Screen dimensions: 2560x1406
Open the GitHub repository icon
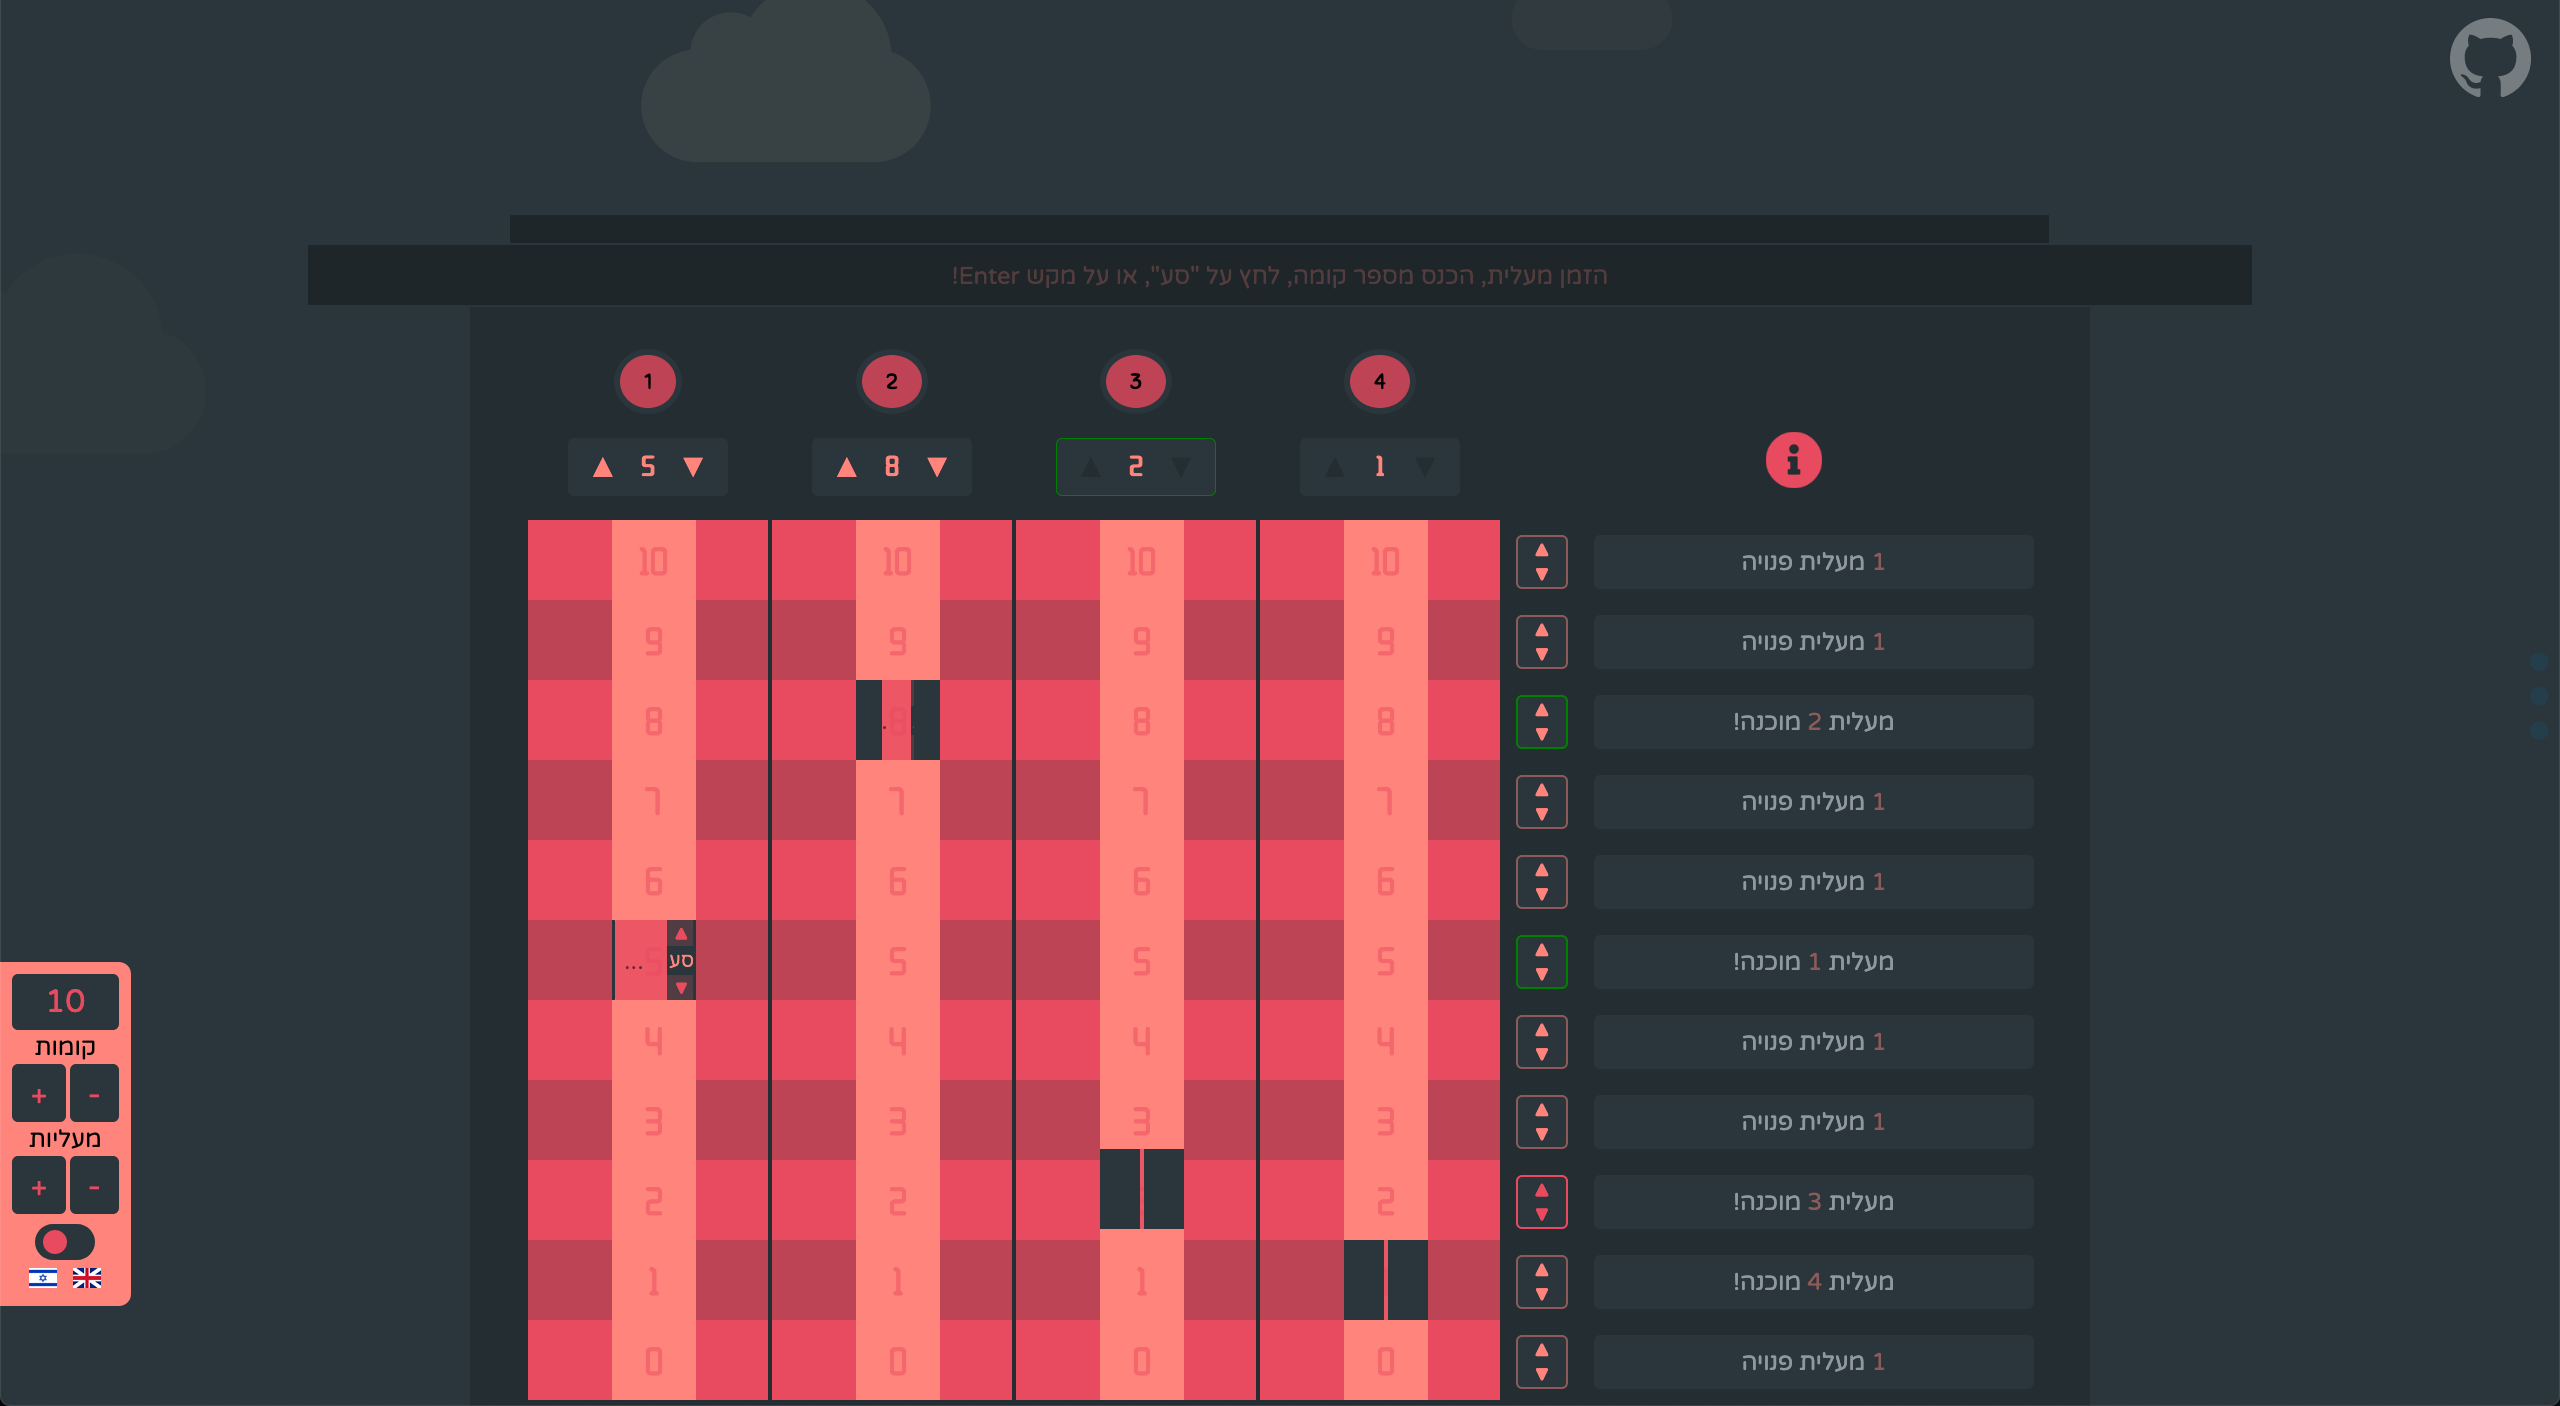[x=2489, y=58]
